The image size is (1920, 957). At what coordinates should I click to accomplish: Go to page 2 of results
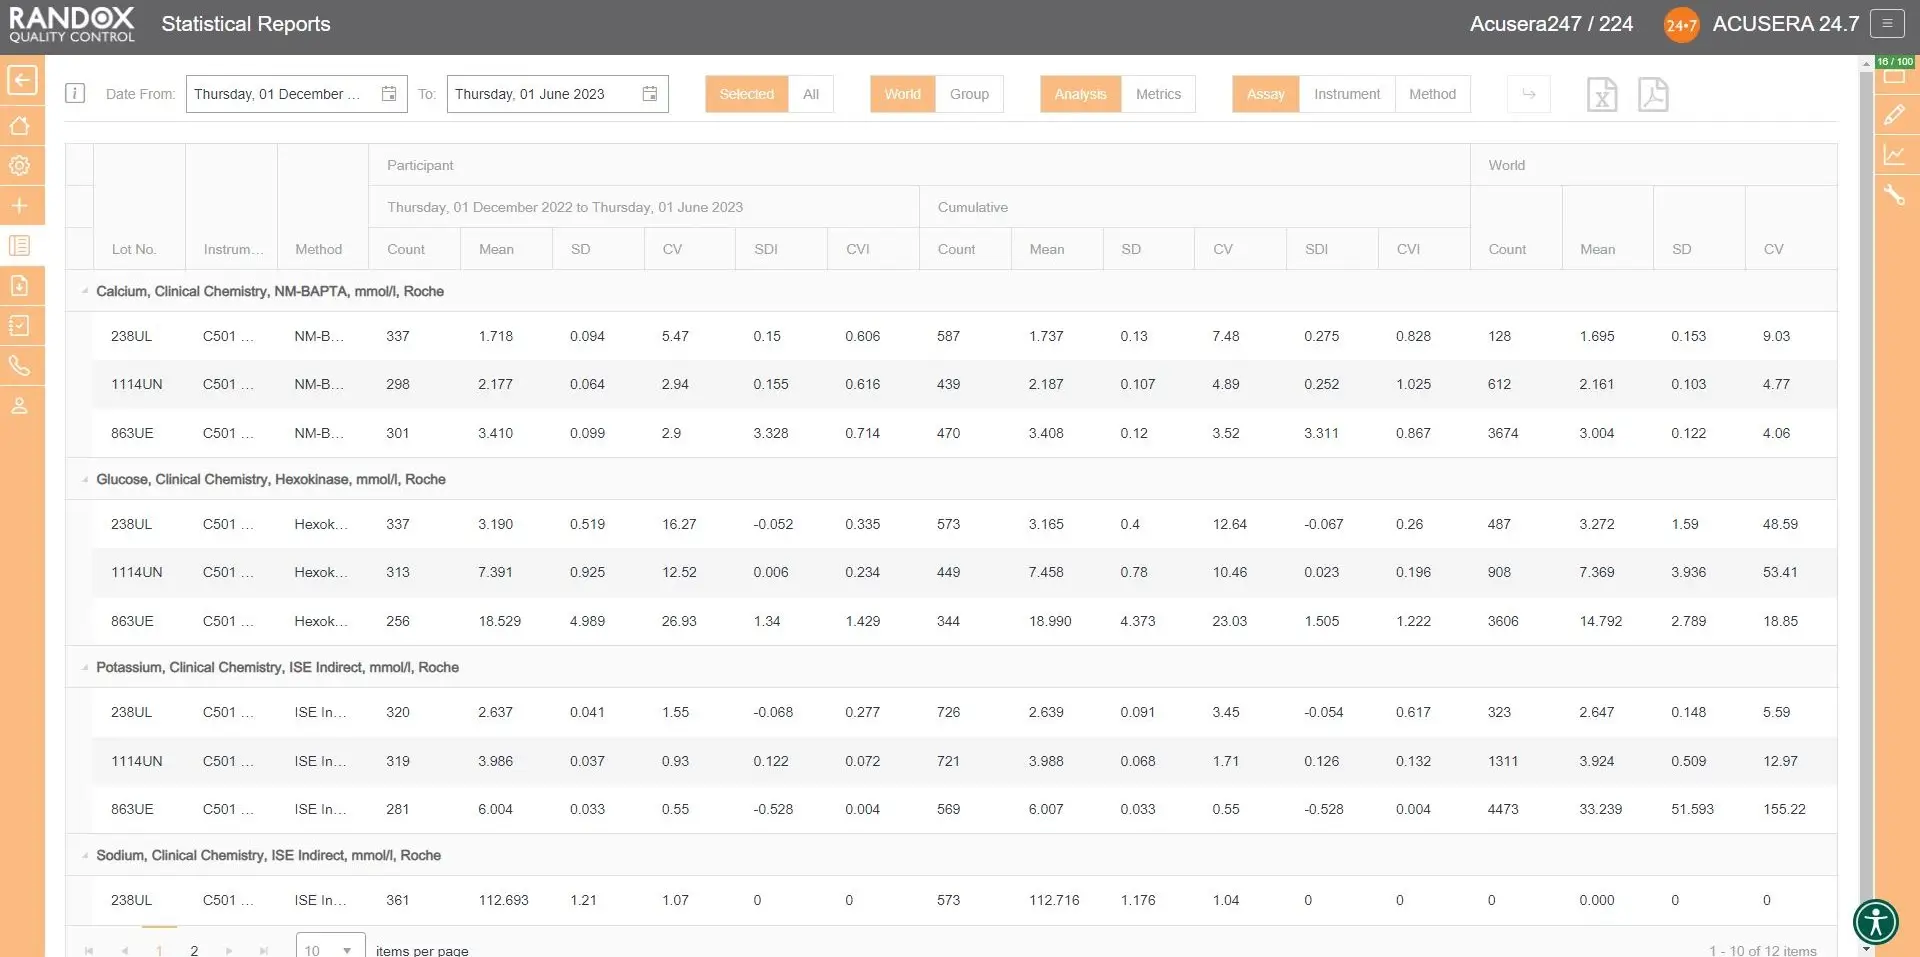pos(194,950)
